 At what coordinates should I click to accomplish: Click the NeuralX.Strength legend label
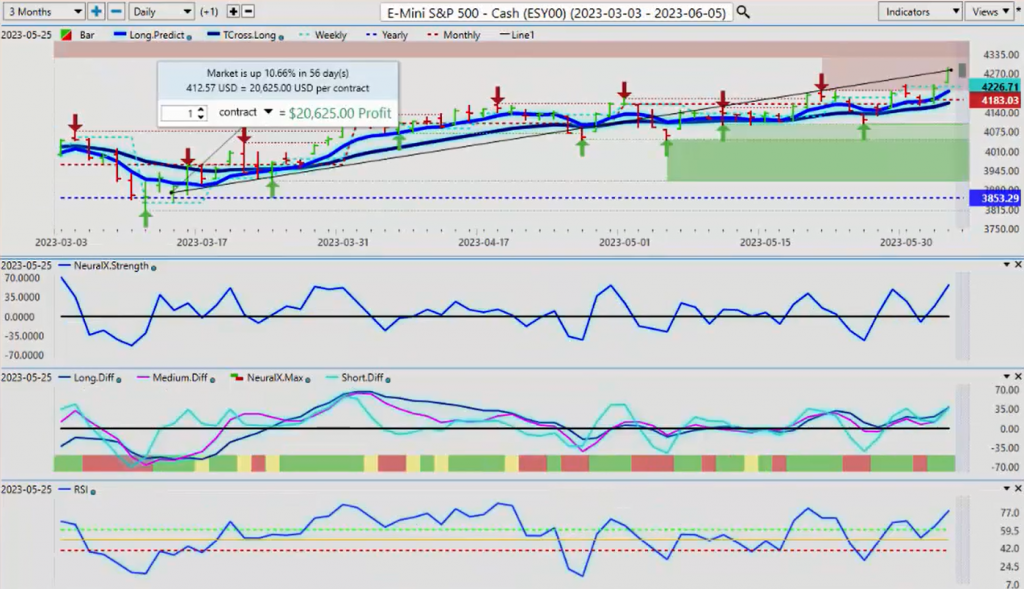coord(111,266)
